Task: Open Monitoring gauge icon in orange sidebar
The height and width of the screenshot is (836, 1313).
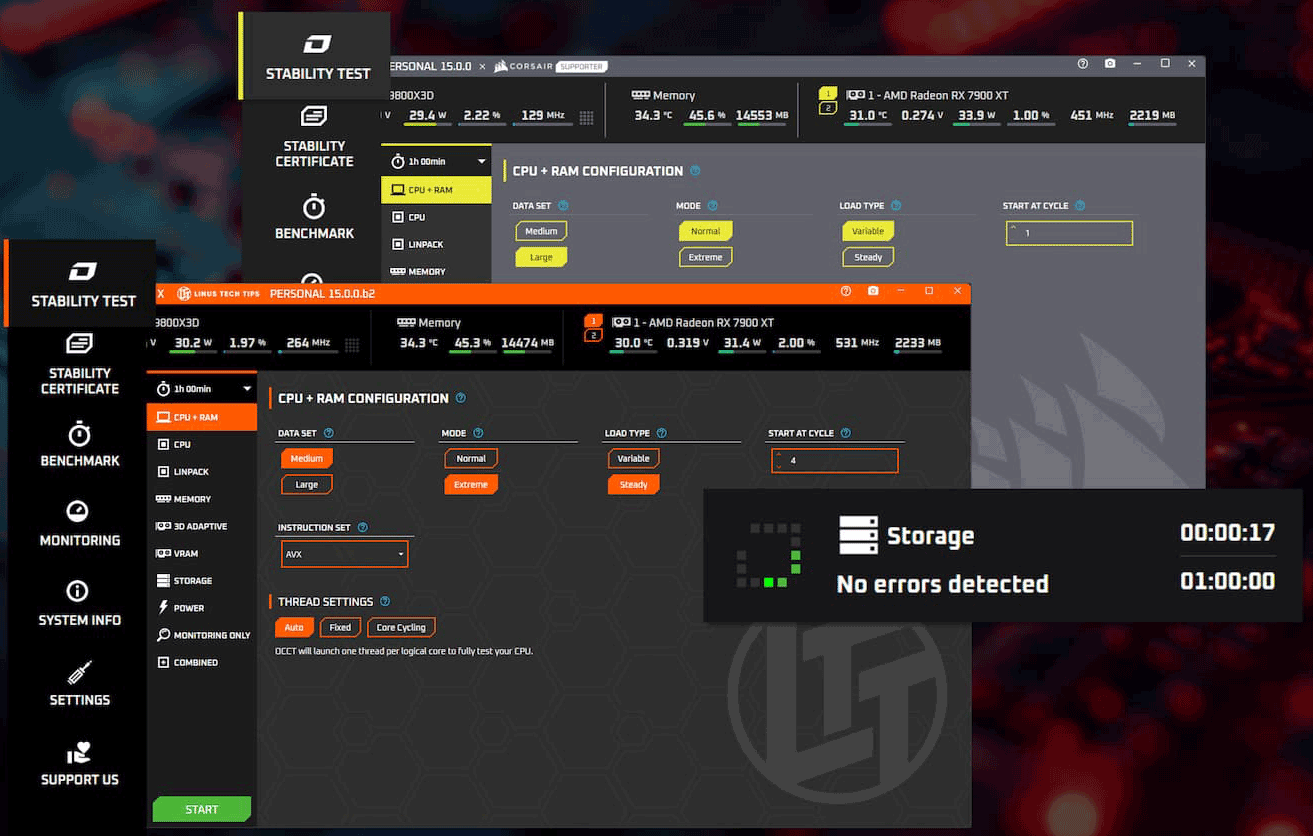Action: coord(78,511)
